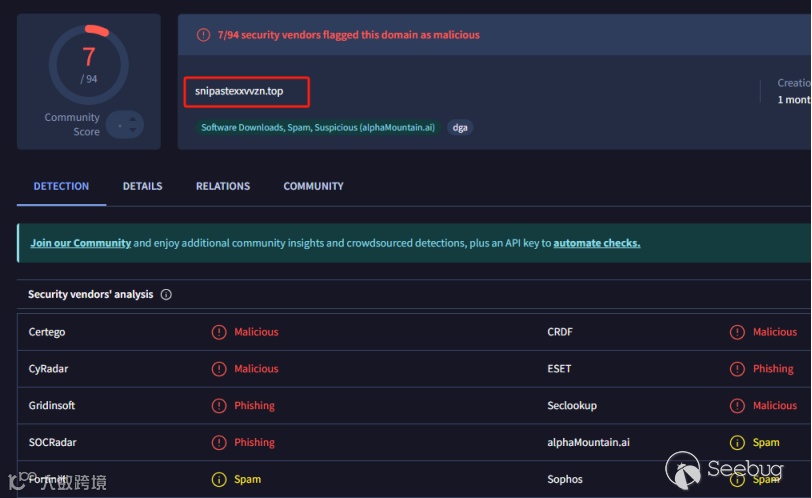This screenshot has height=498, width=812.
Task: Click the Spam info icon in the alphaMountain.ai row
Action: click(737, 442)
